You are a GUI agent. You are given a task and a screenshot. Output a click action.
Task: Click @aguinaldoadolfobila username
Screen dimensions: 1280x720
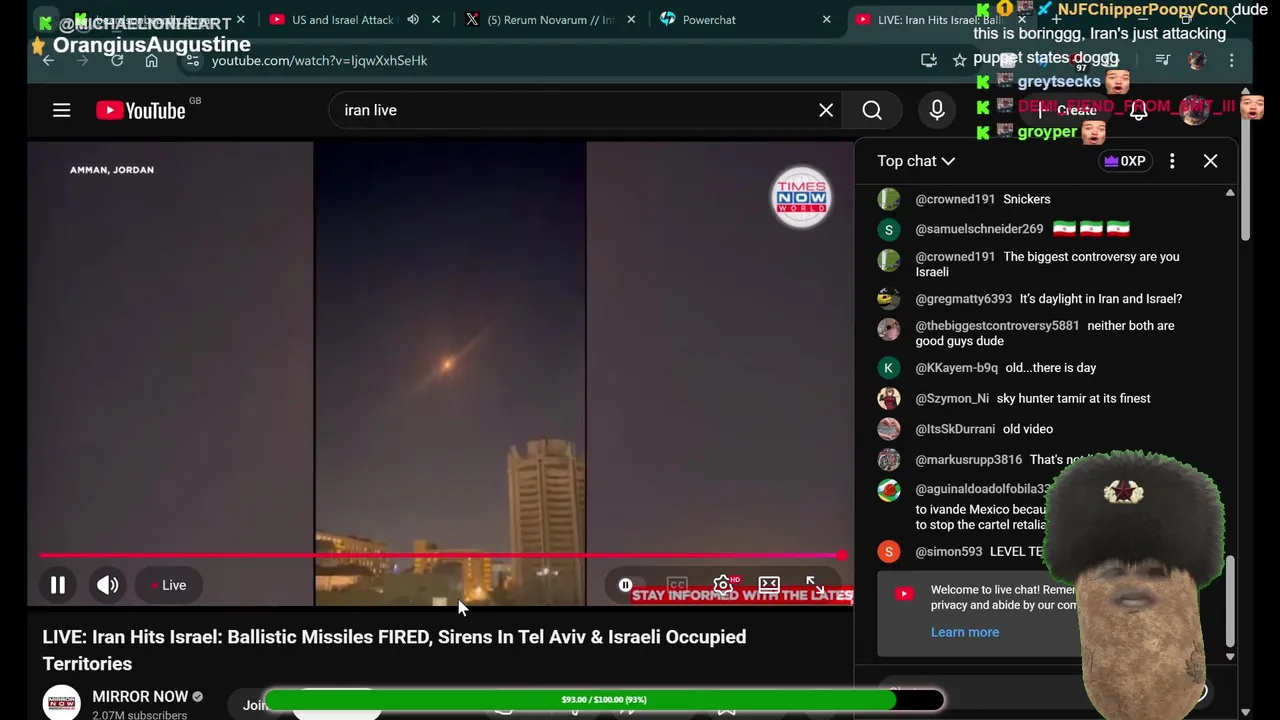pos(982,490)
